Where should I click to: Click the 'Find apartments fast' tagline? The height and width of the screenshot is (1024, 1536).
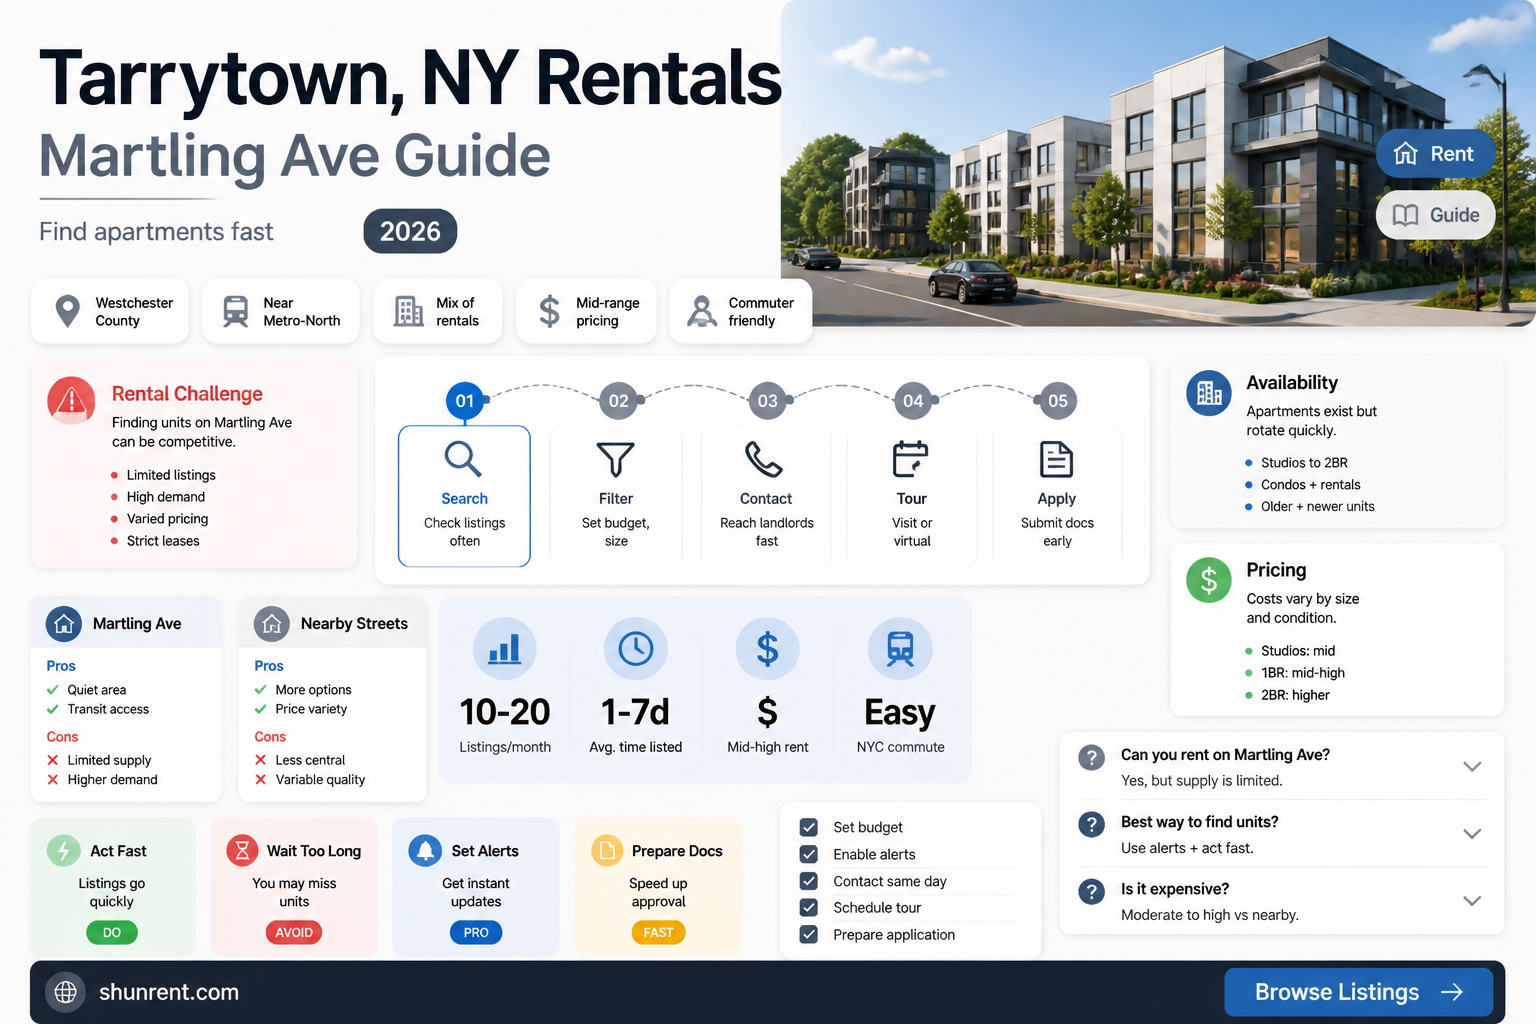[x=156, y=232]
